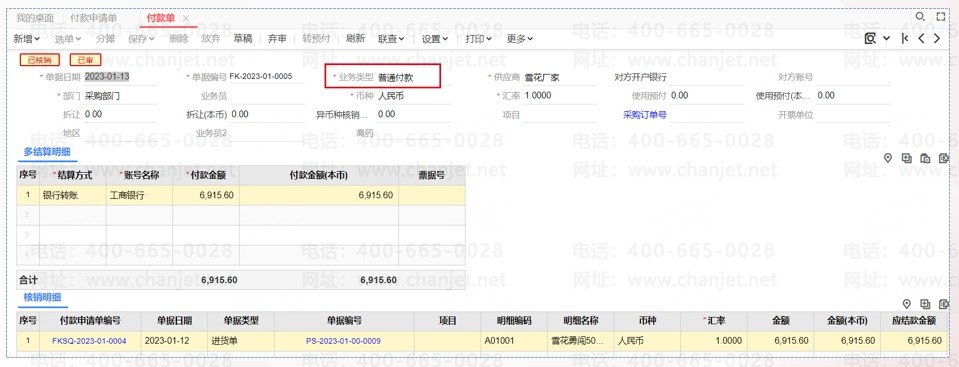Click the 对方账号 input field
The height and width of the screenshot is (367, 959).
pyautogui.click(x=852, y=78)
